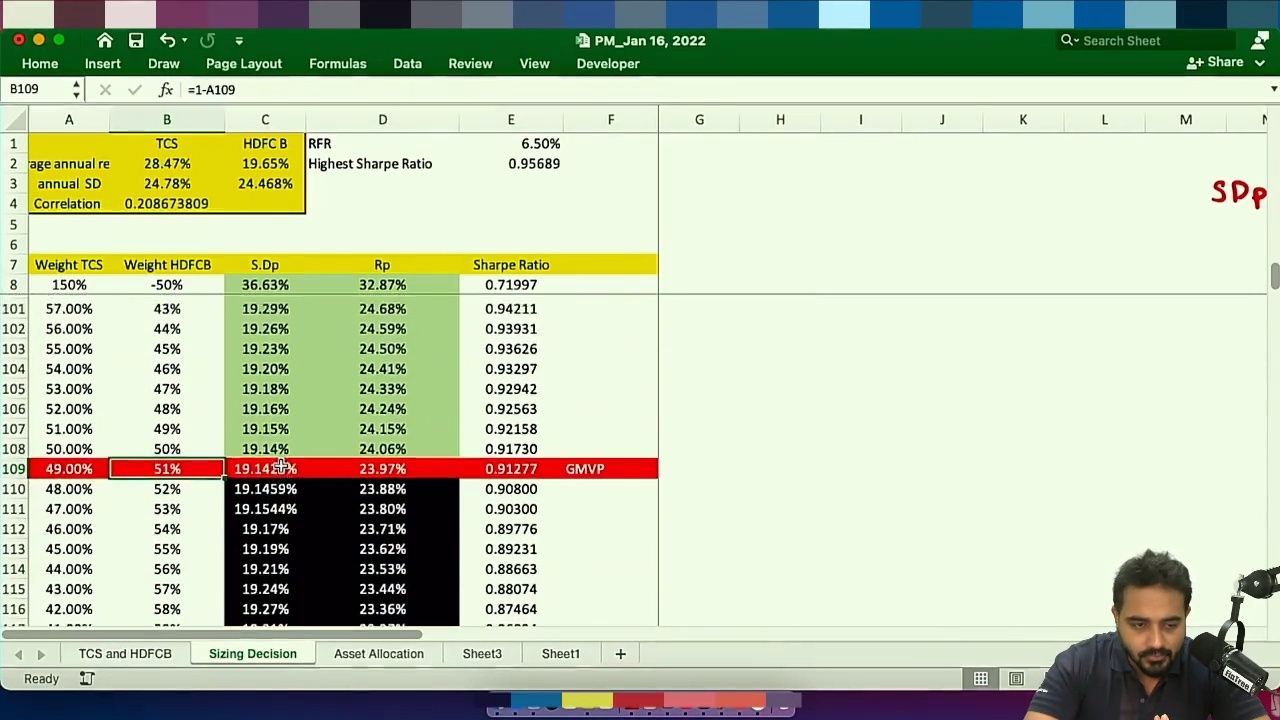Open the undo history dropdown arrow

[184, 41]
